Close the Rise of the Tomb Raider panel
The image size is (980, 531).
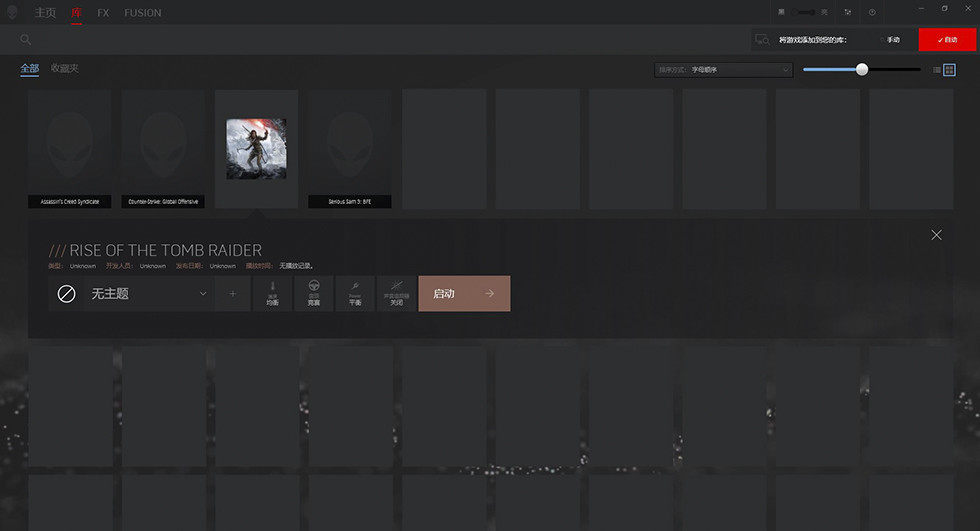coord(936,235)
